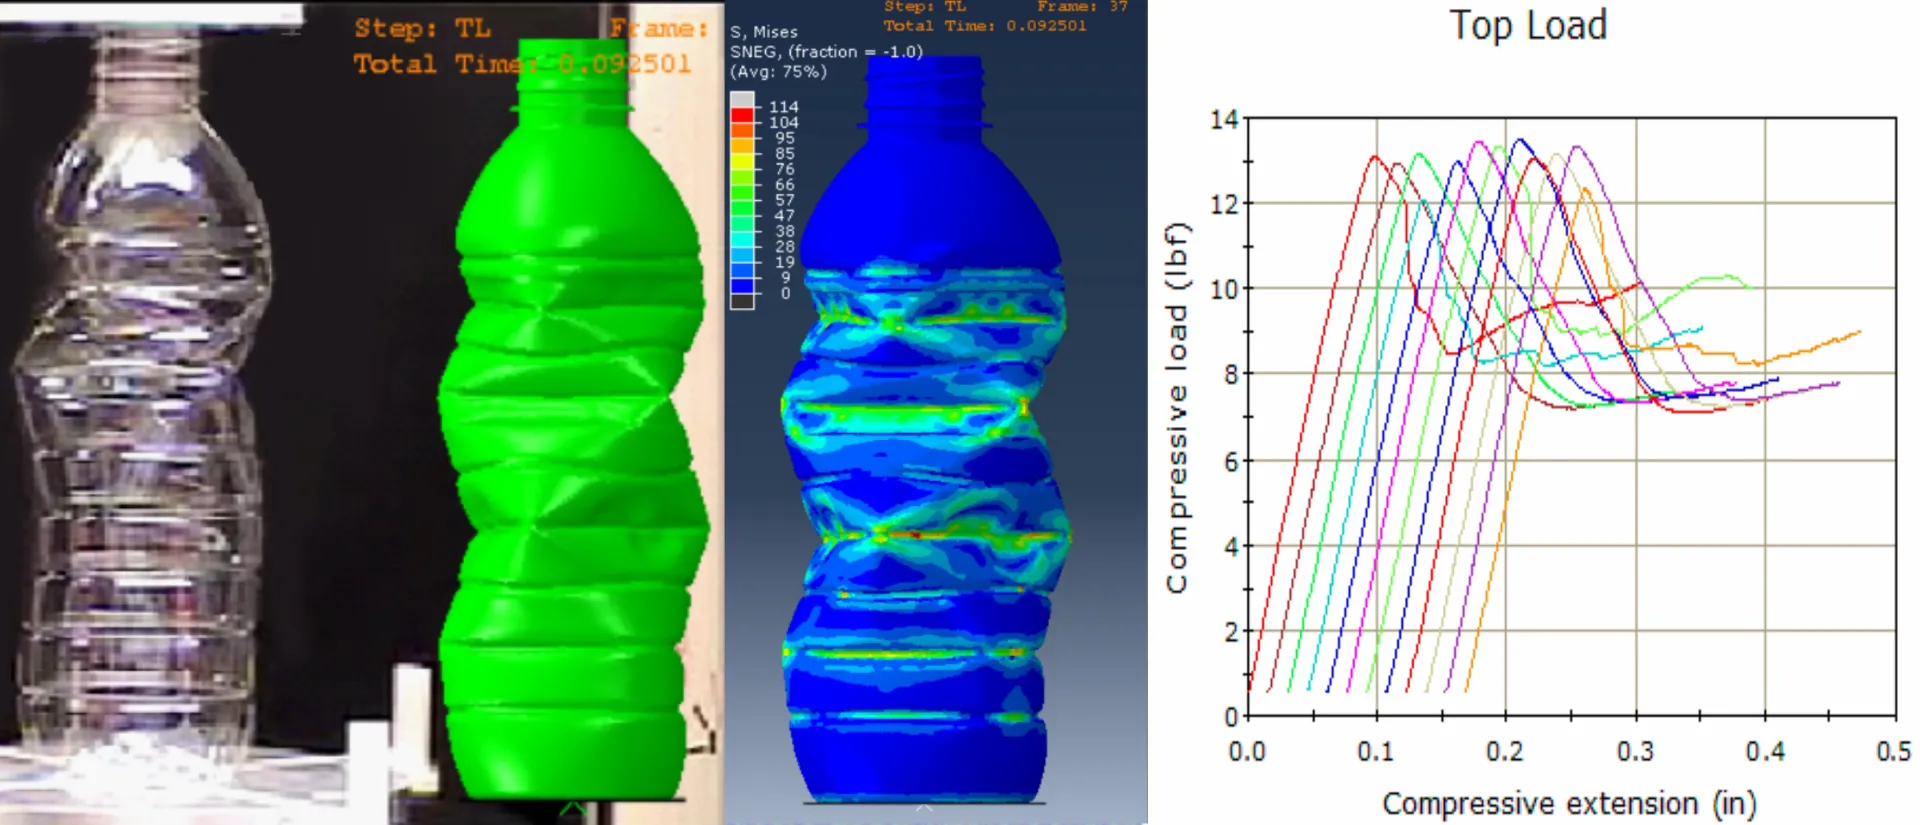The height and width of the screenshot is (825, 1920).
Task: Click "Total Time: 0.092501" above the blue bottle
Action: tap(984, 26)
